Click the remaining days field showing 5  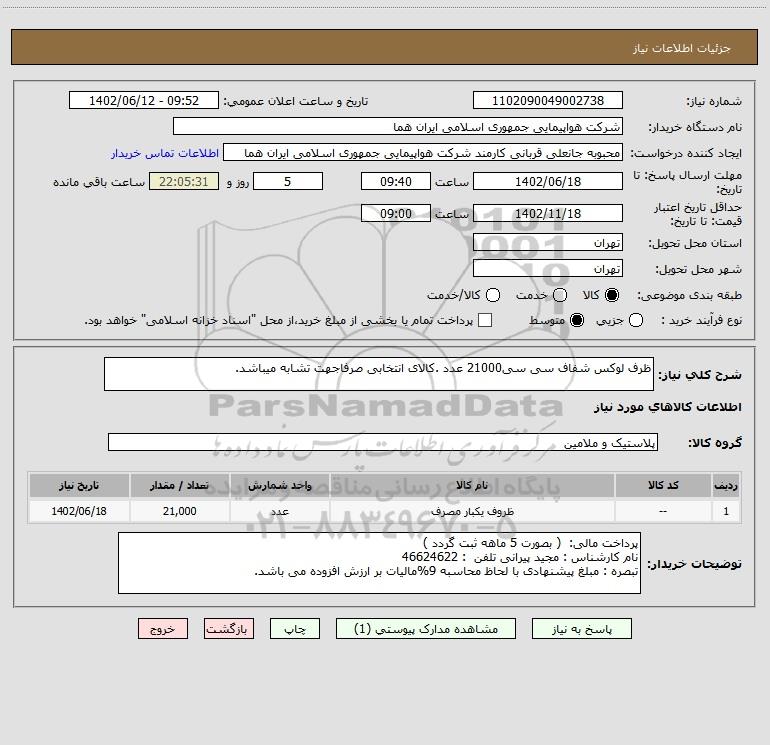pos(288,181)
